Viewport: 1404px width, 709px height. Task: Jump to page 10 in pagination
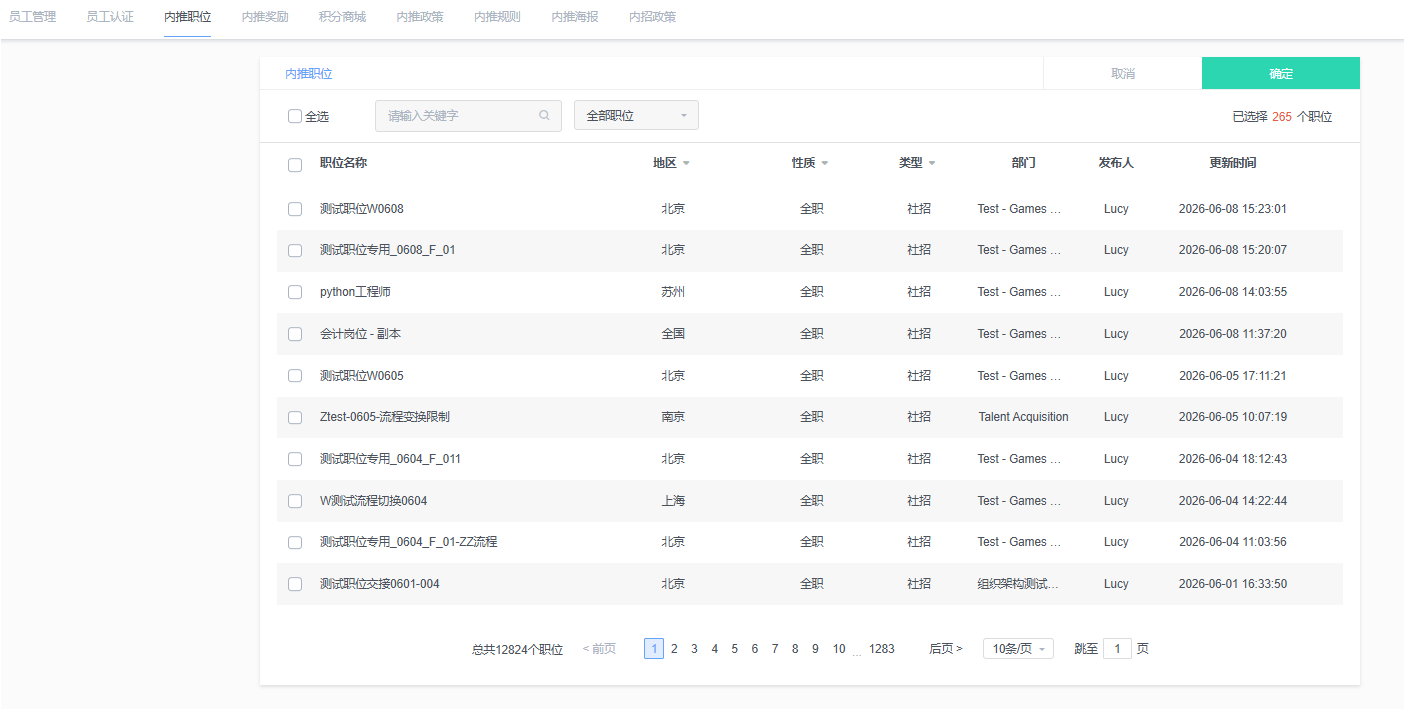click(839, 649)
